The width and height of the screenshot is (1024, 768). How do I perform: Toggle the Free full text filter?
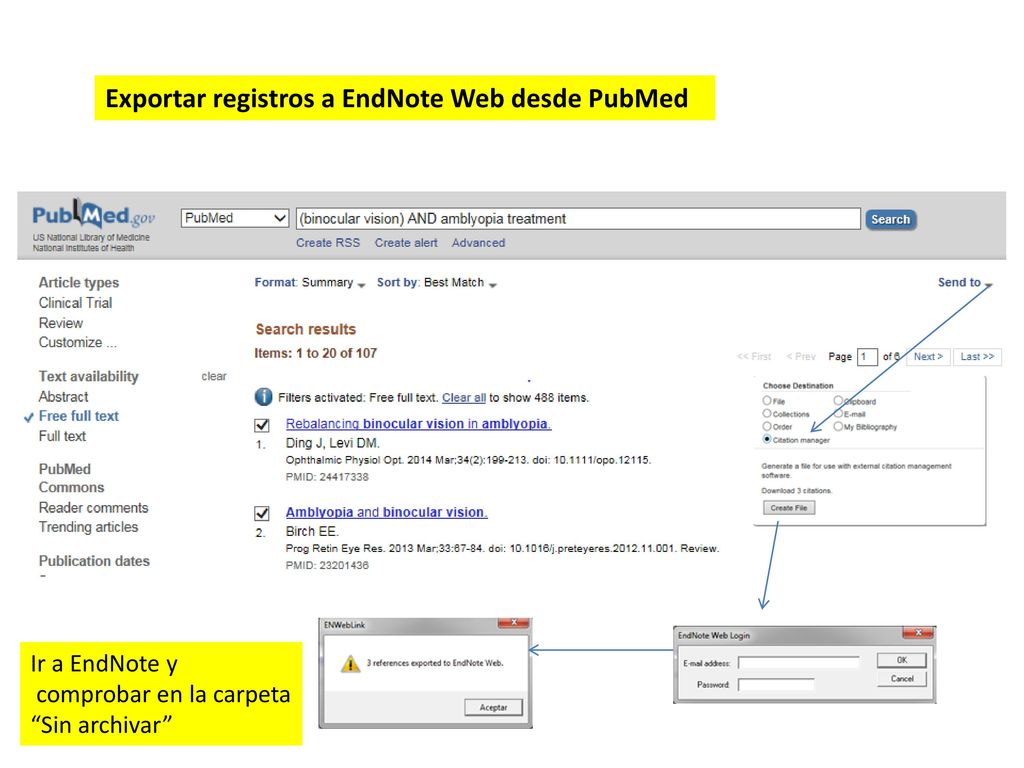click(x=78, y=417)
